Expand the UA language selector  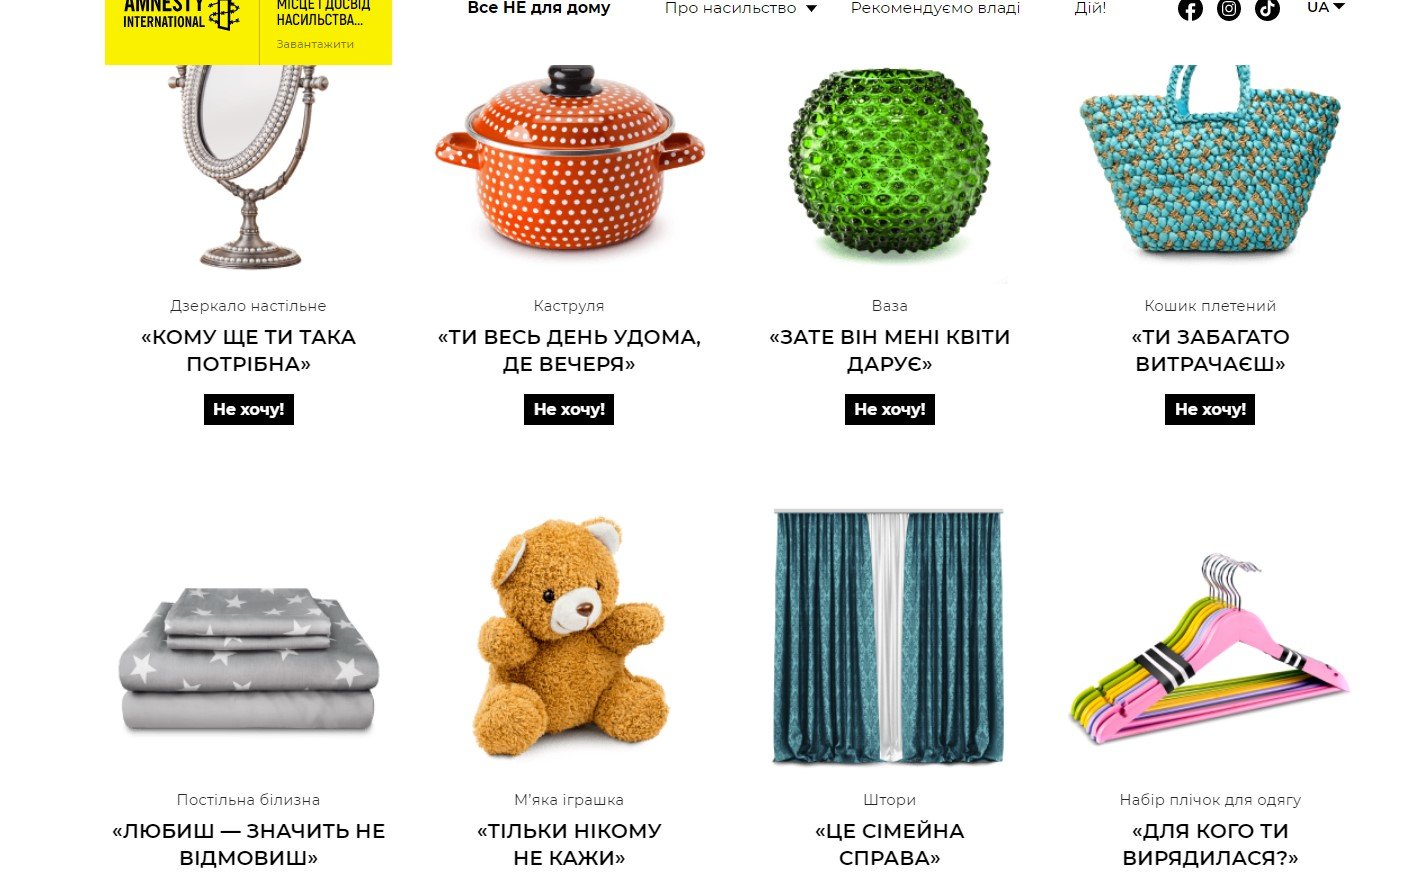click(x=1326, y=7)
